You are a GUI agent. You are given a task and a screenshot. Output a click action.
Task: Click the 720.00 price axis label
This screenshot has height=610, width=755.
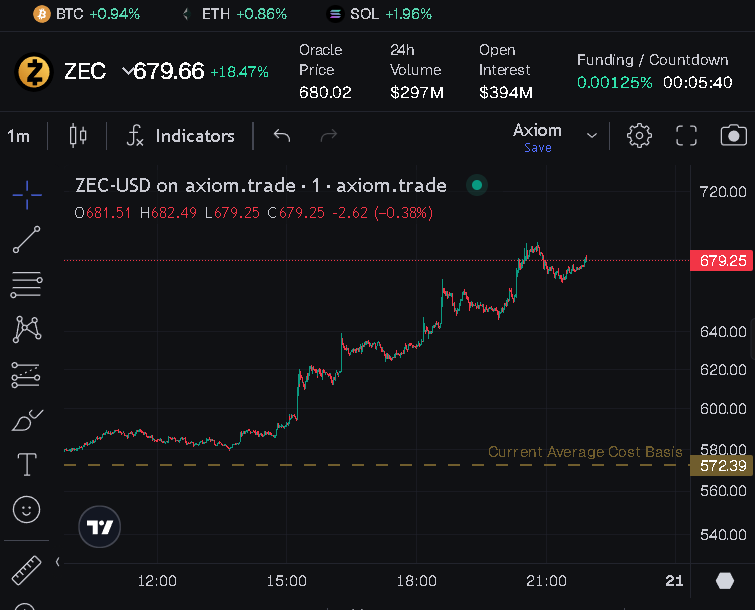[x=723, y=192]
